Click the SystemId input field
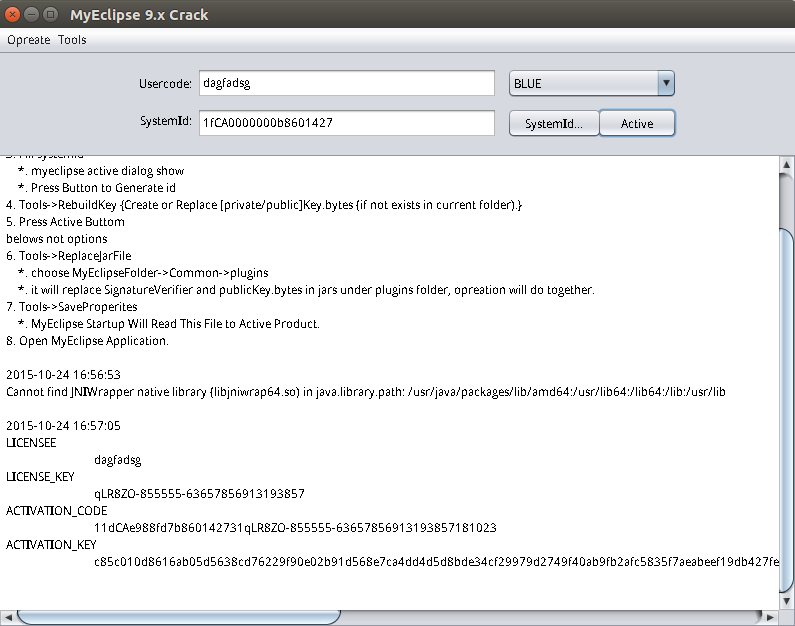The width and height of the screenshot is (795, 626). pos(347,123)
